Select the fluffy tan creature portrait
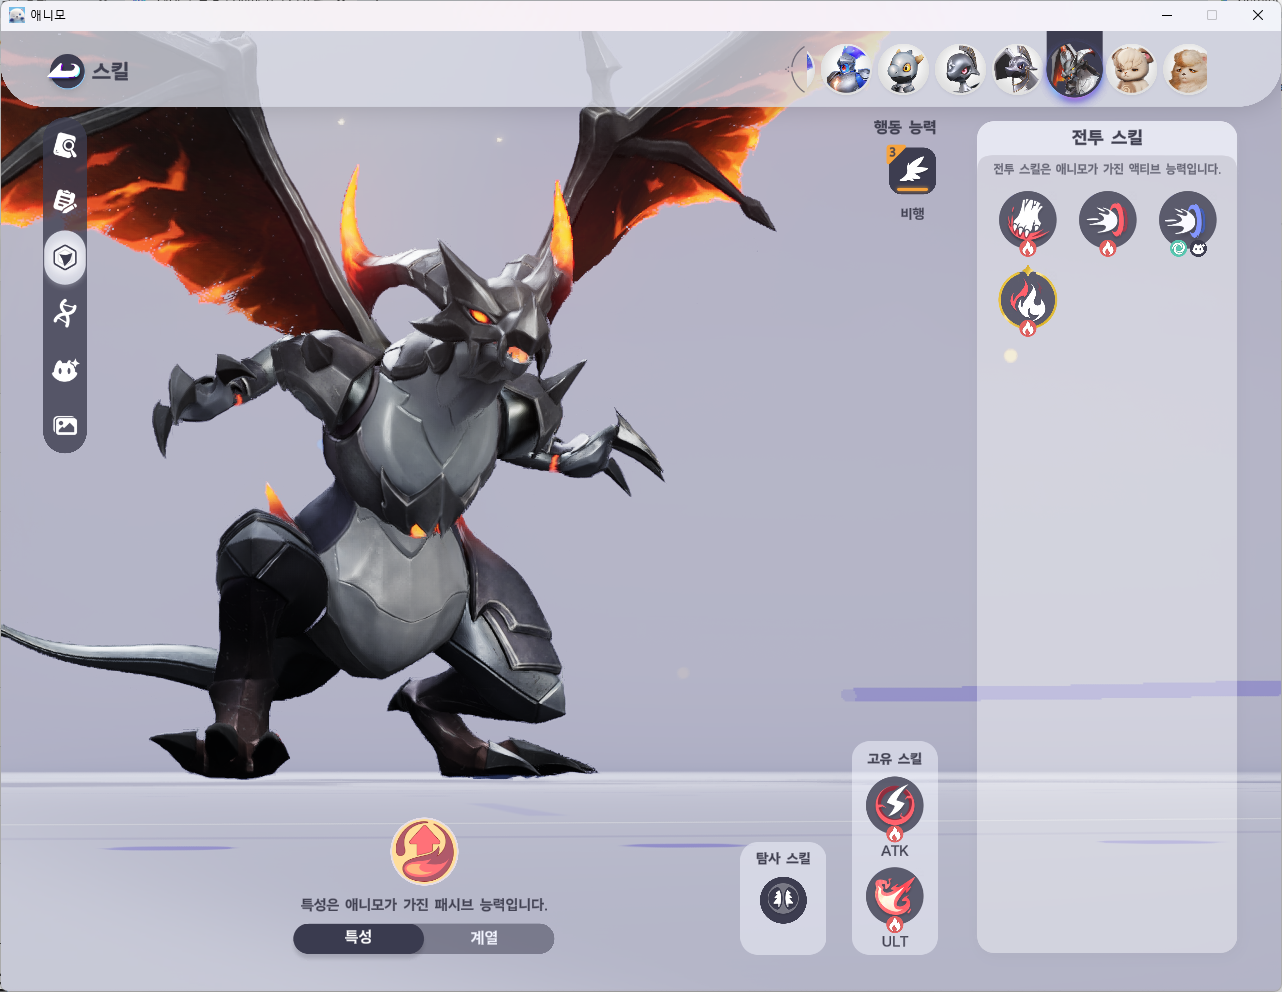 tap(1189, 70)
